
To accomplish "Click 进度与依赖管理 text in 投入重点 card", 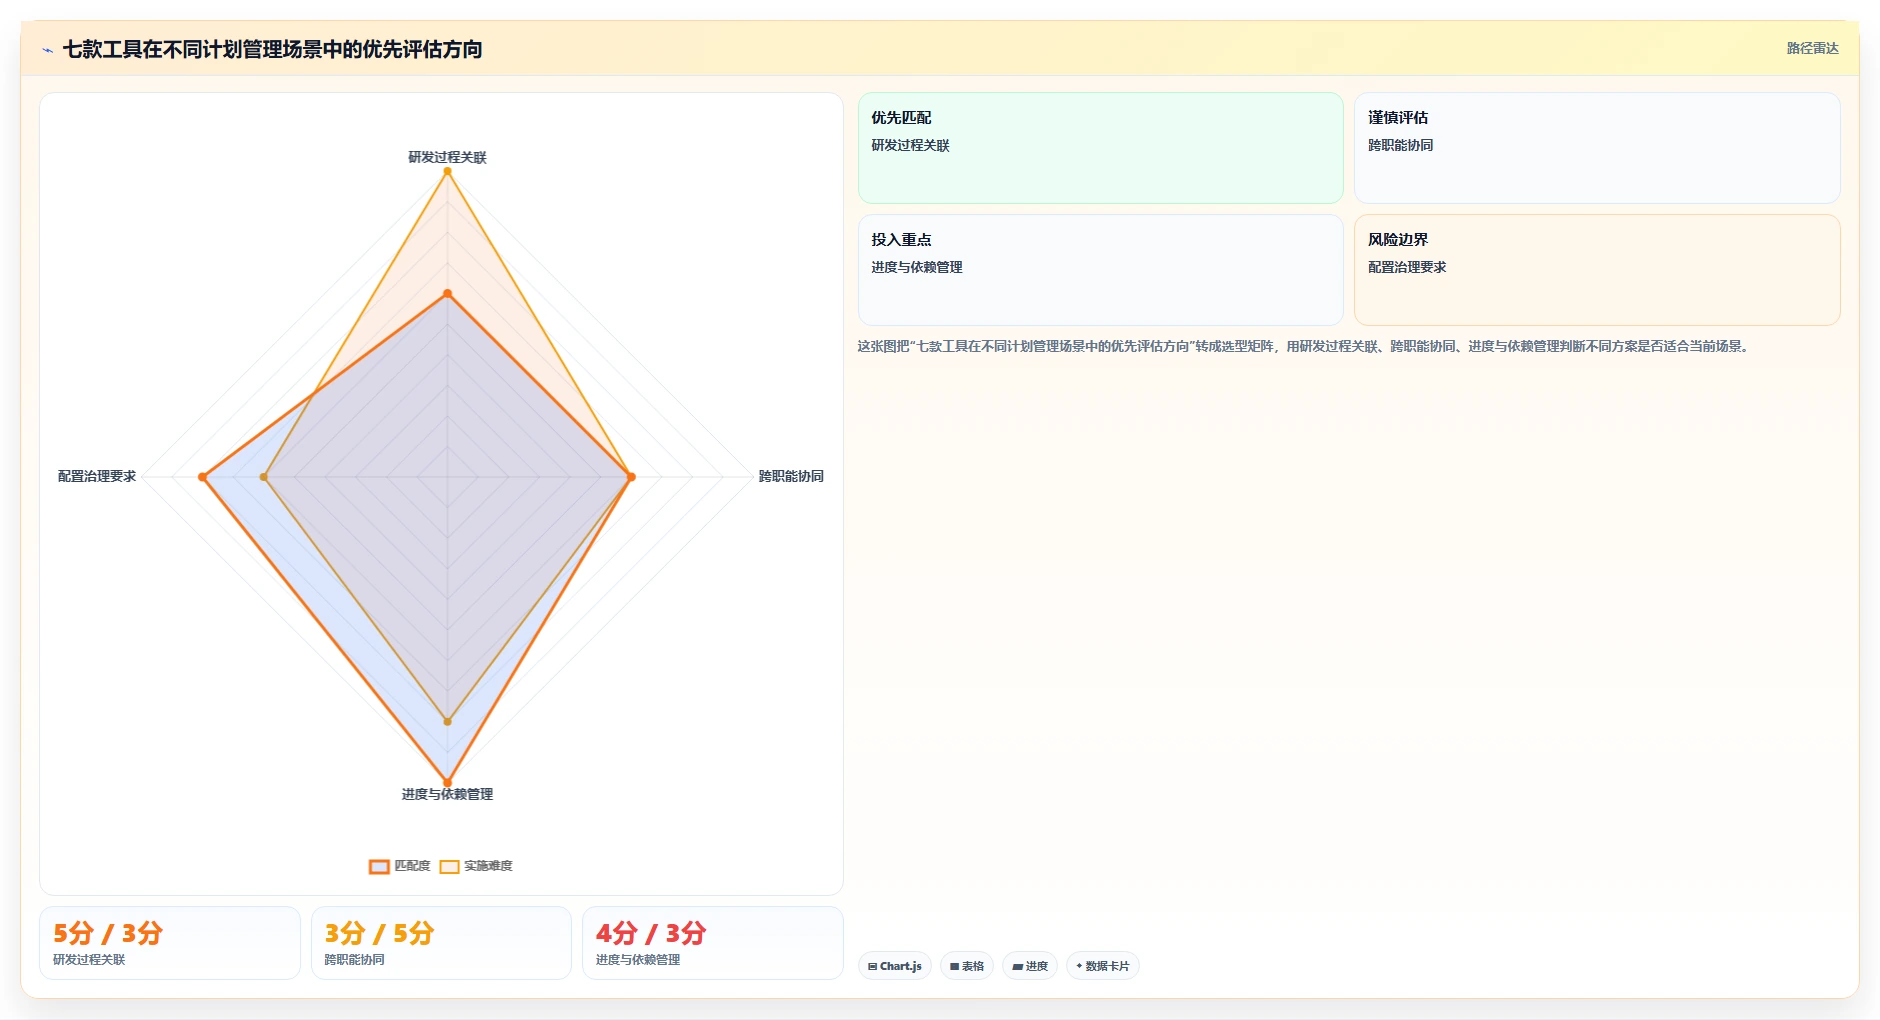I will pos(917,267).
